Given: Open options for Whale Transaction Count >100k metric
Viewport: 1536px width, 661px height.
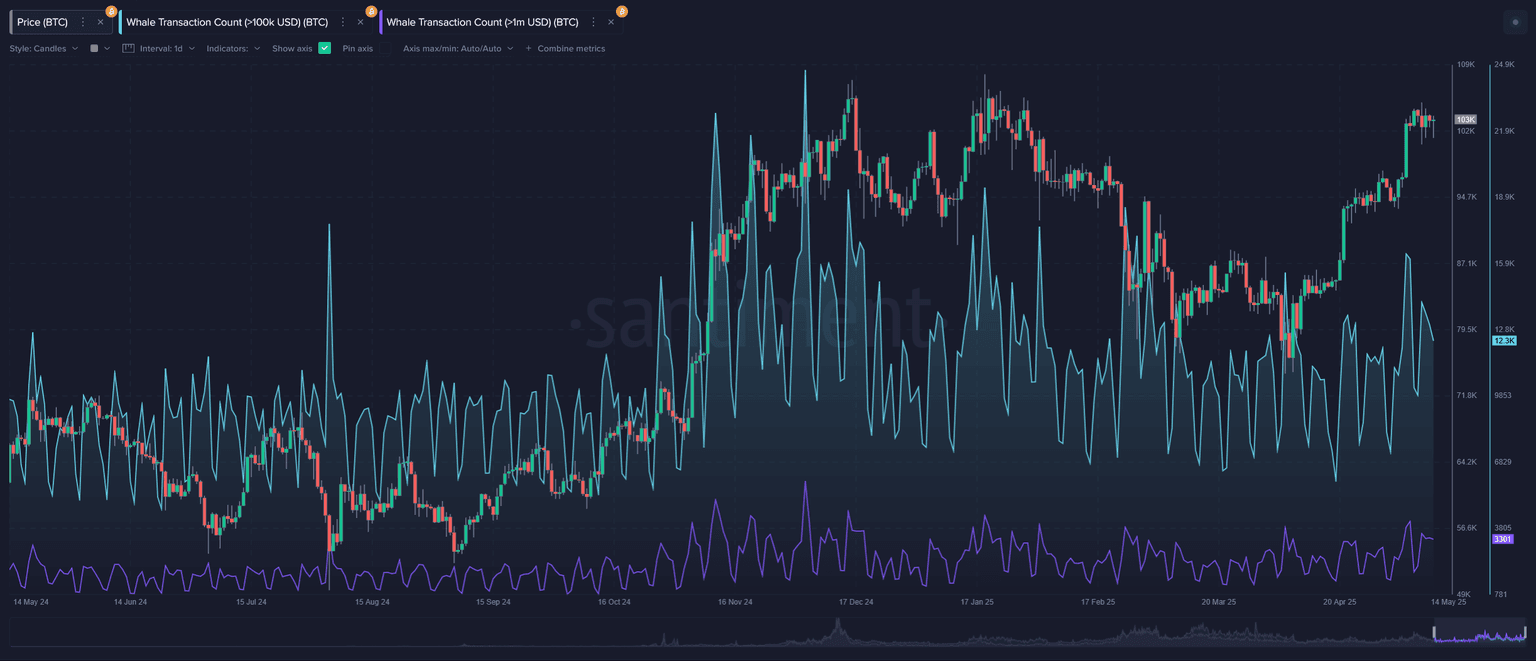Looking at the screenshot, I should [343, 22].
